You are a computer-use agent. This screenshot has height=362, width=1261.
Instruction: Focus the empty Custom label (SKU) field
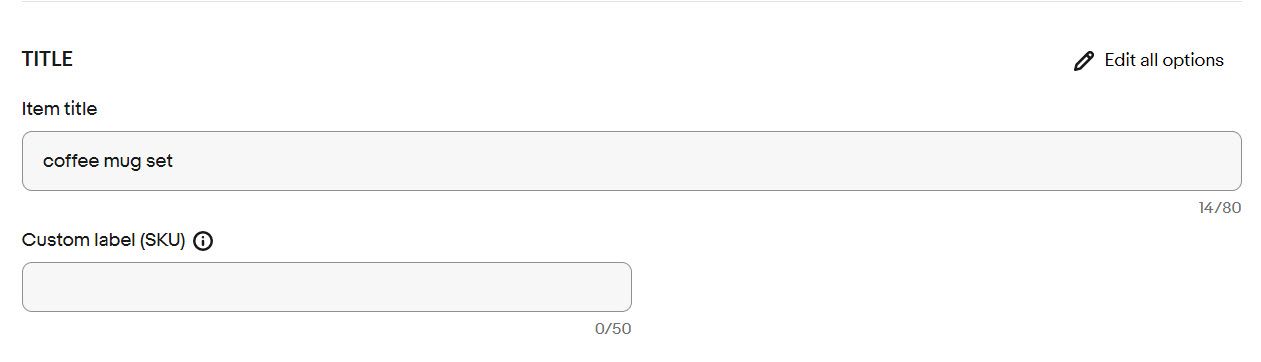pos(327,287)
